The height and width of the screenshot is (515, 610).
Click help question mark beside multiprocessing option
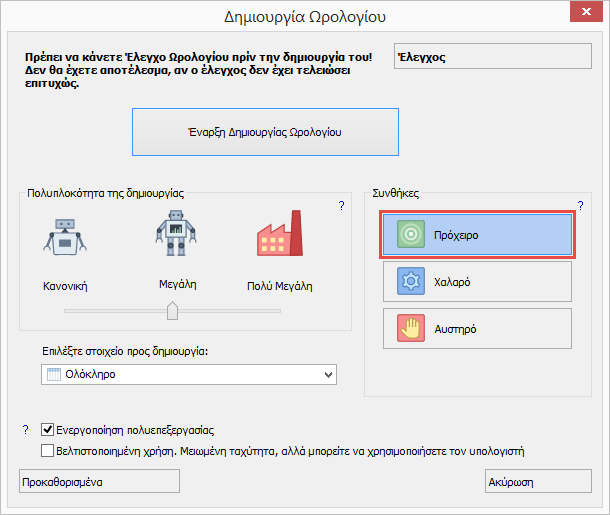26,430
